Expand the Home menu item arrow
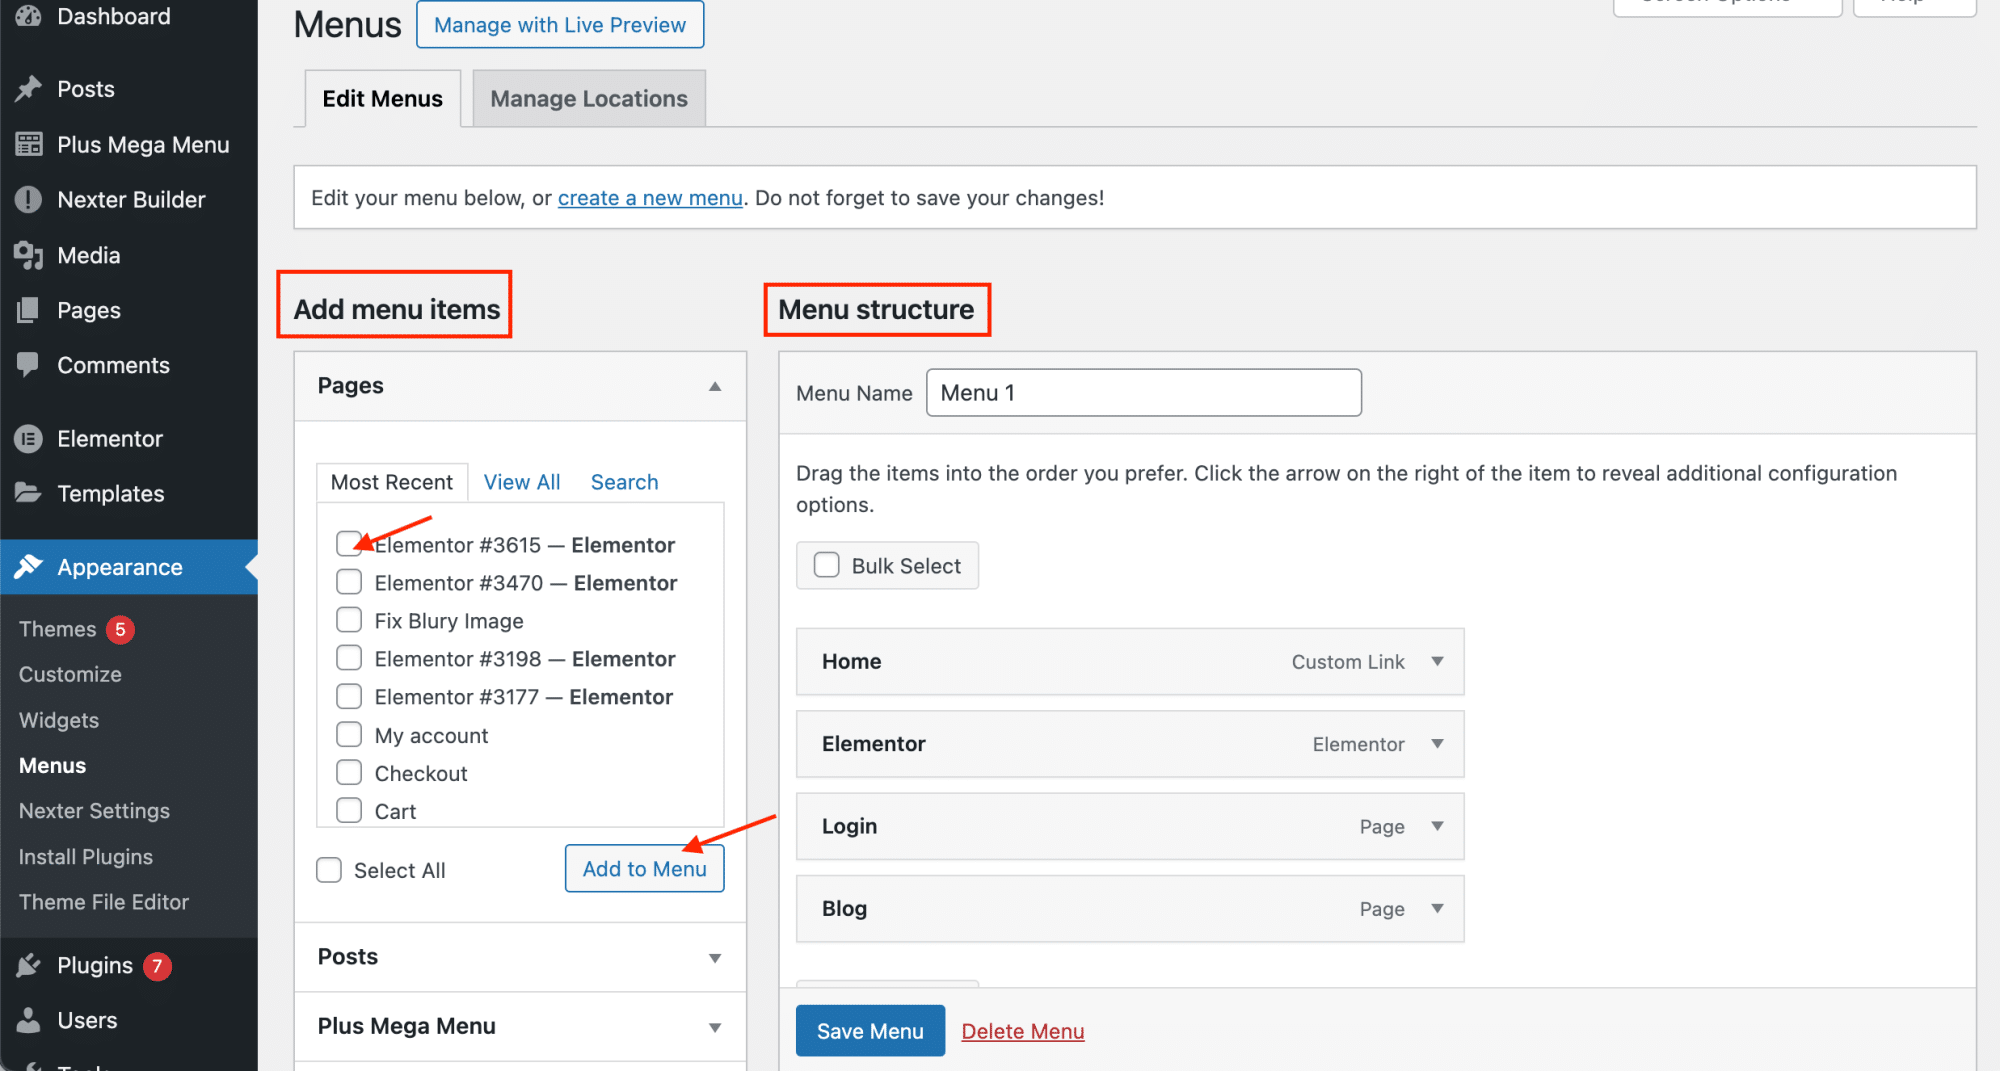The width and height of the screenshot is (2000, 1071). [x=1437, y=662]
